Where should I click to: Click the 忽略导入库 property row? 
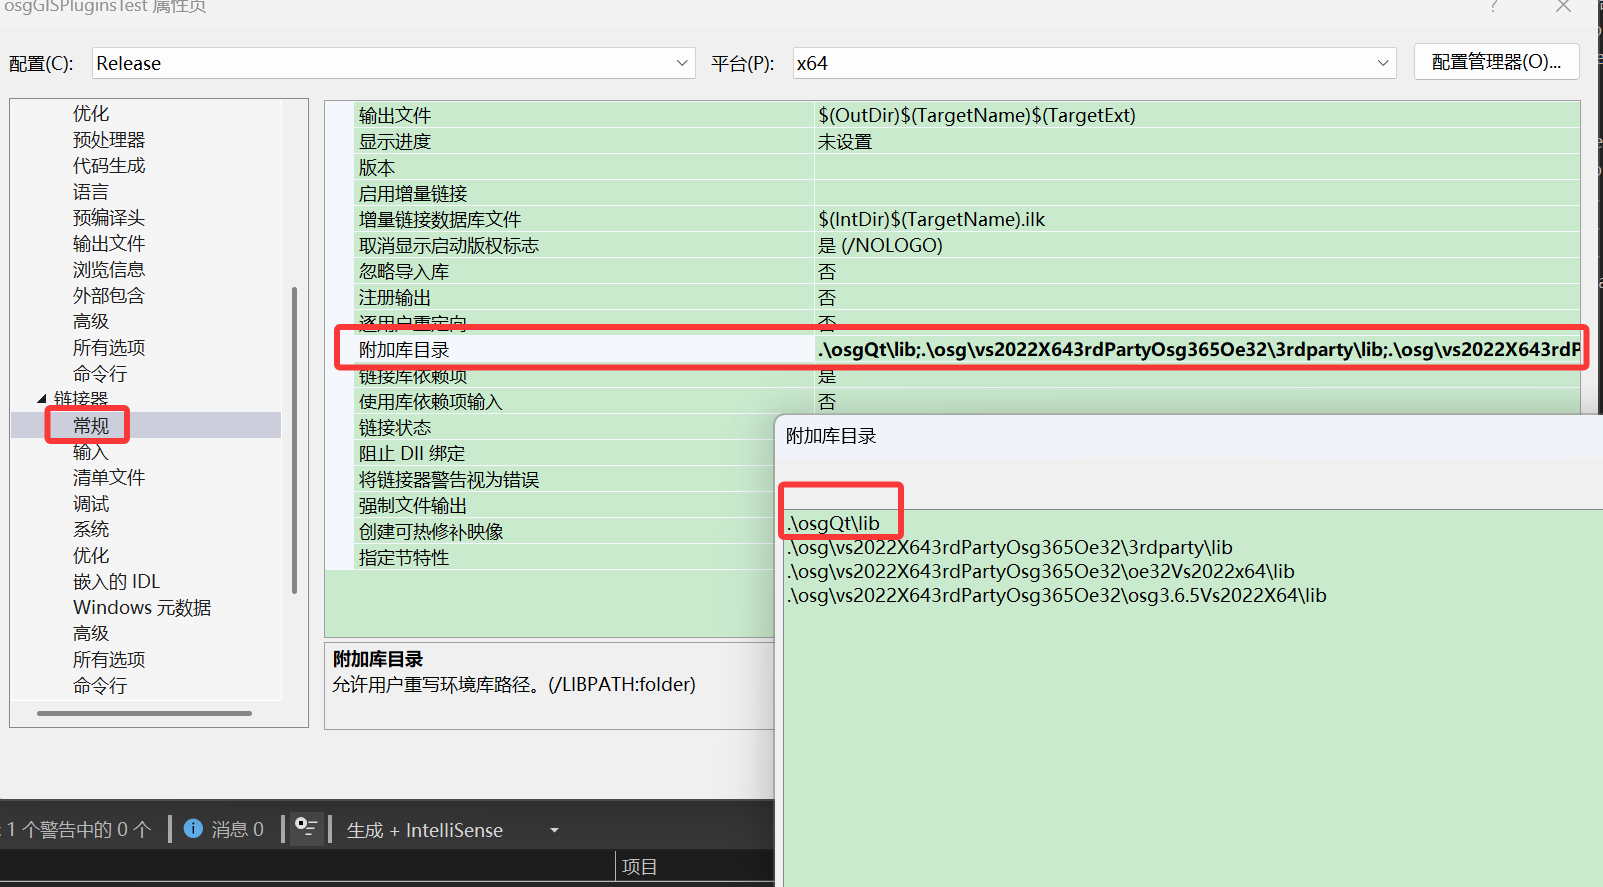point(968,271)
